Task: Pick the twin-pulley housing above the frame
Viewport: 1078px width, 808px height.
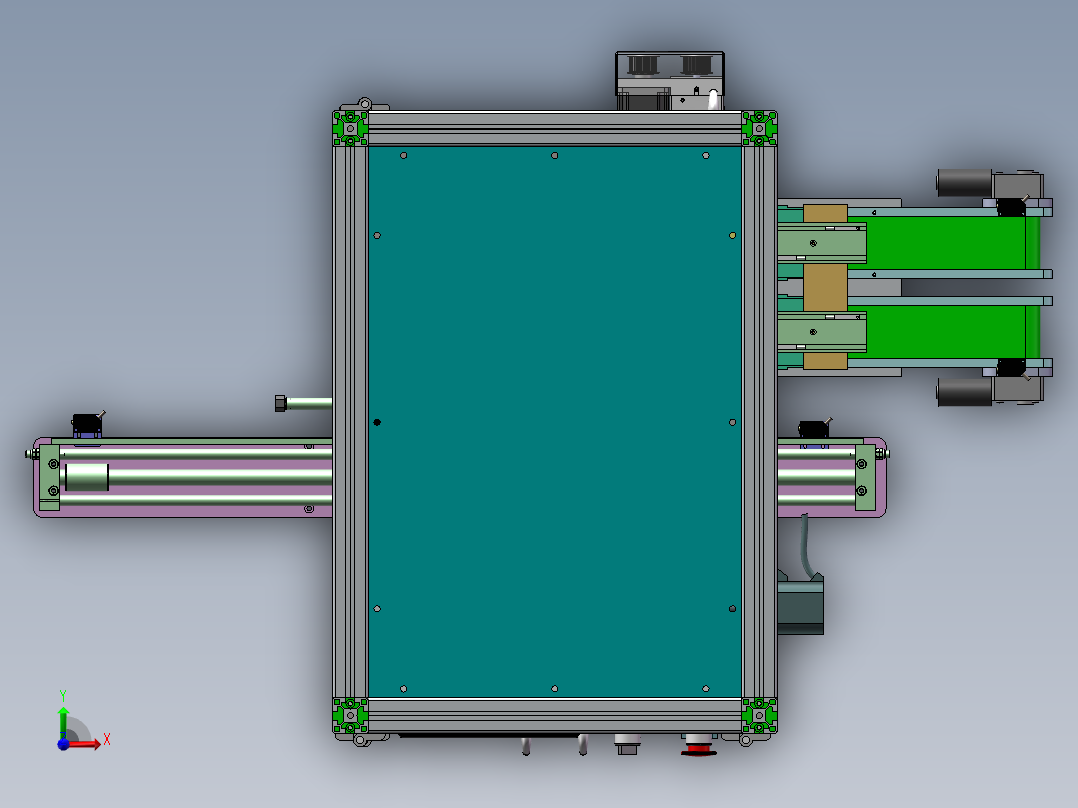Action: point(670,80)
